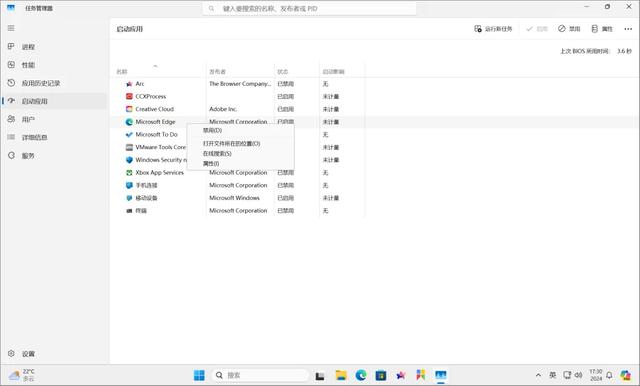Click publisher 'Adobe Inc.' cell

coord(223,109)
